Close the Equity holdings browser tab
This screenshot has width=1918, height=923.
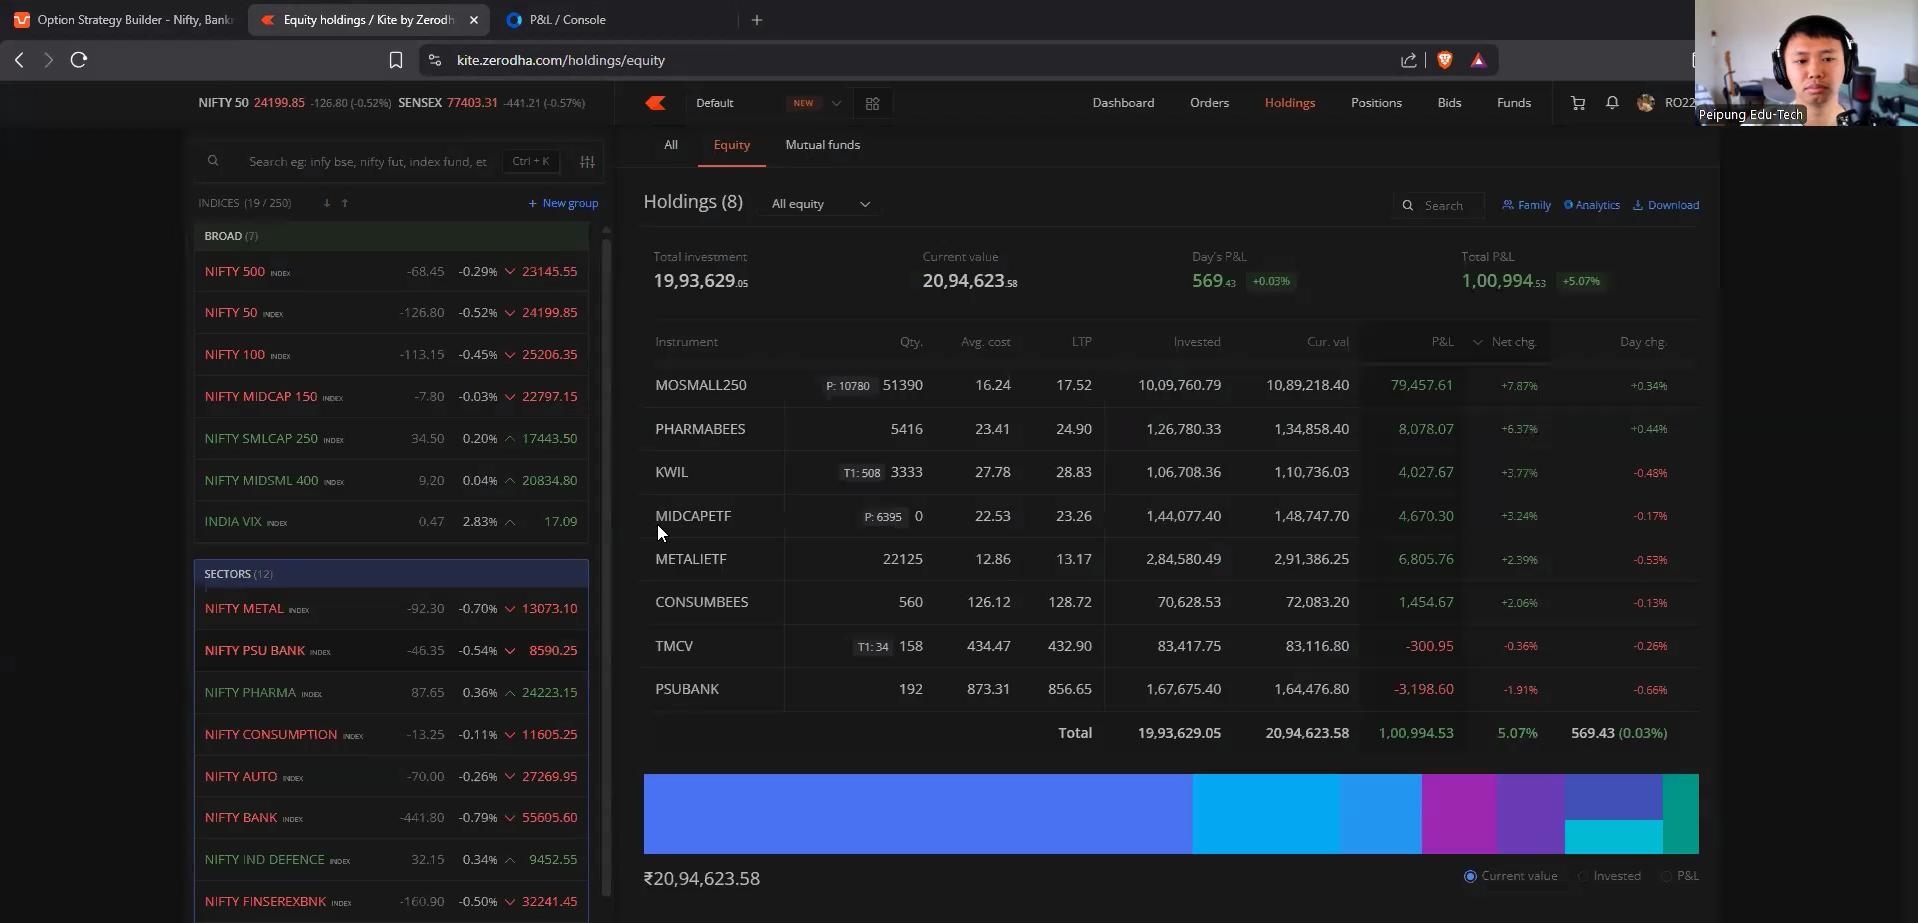pos(474,20)
